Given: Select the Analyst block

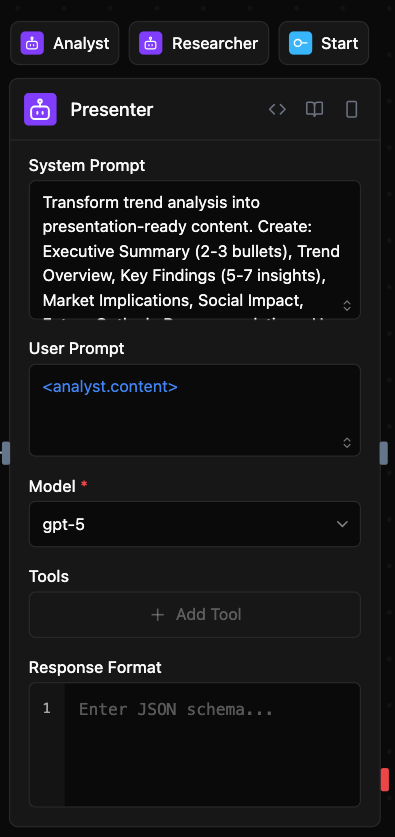Looking at the screenshot, I should coord(65,43).
